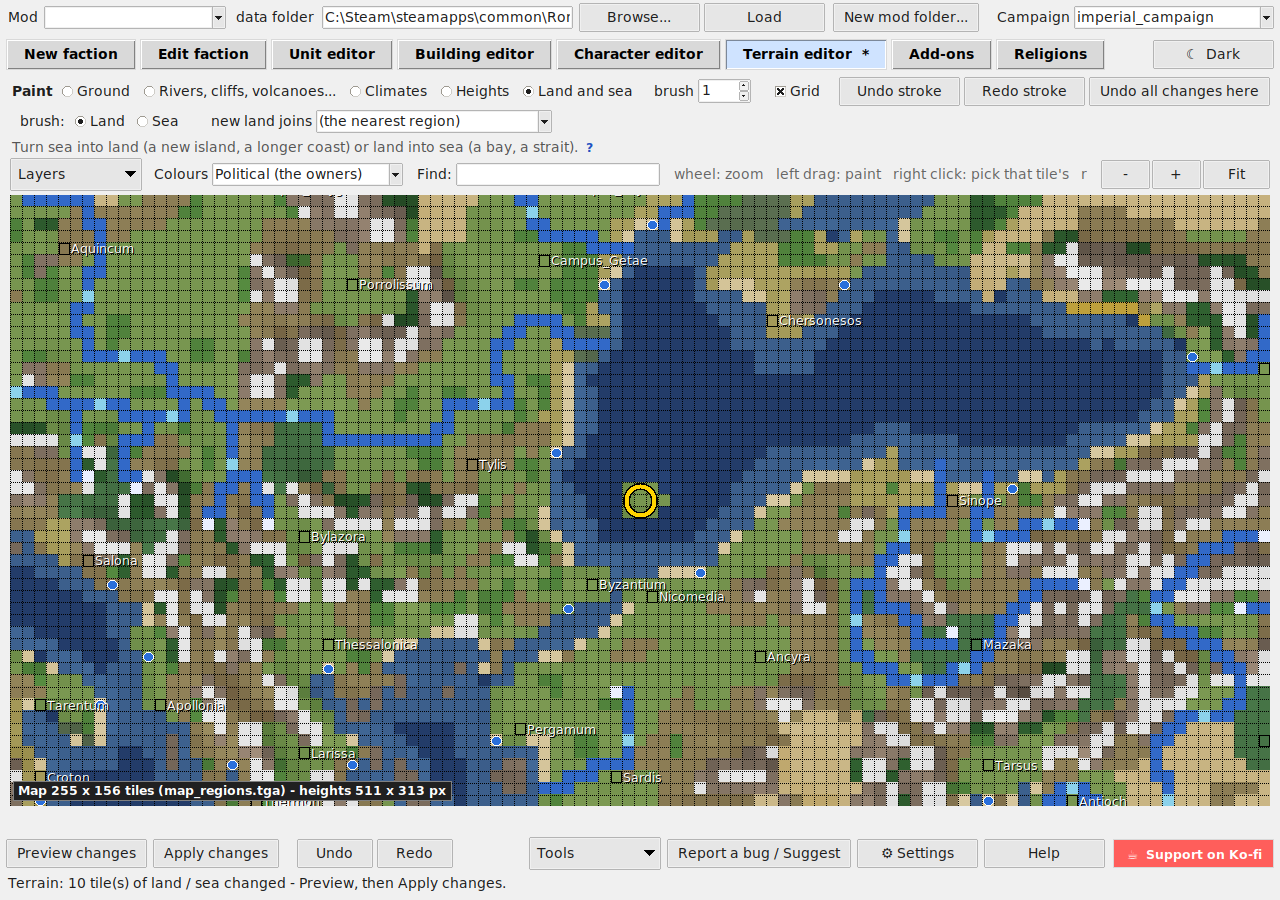
Task: Increase brush size with stepper
Action: tap(744, 86)
